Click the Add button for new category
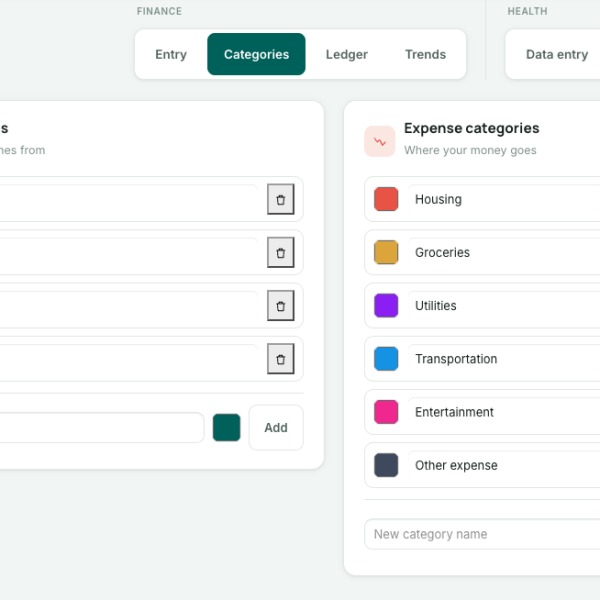 [x=276, y=427]
